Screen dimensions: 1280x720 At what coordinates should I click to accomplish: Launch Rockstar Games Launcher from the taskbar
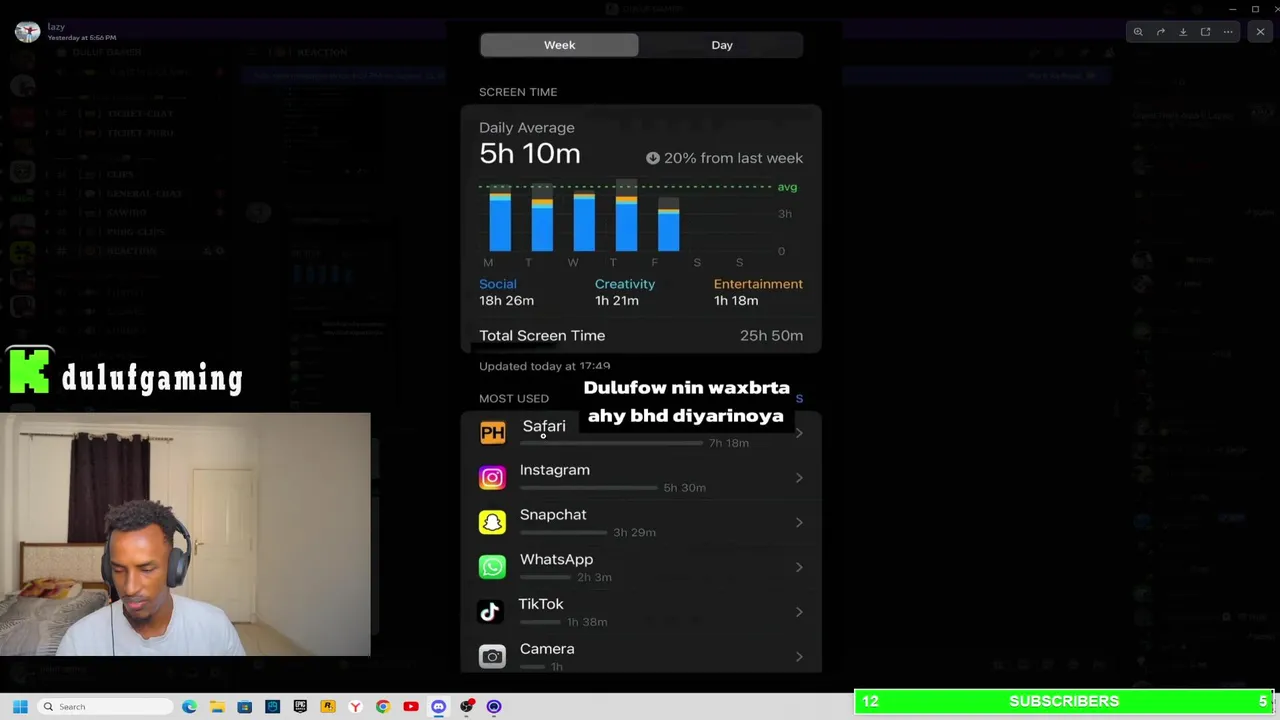tap(327, 707)
